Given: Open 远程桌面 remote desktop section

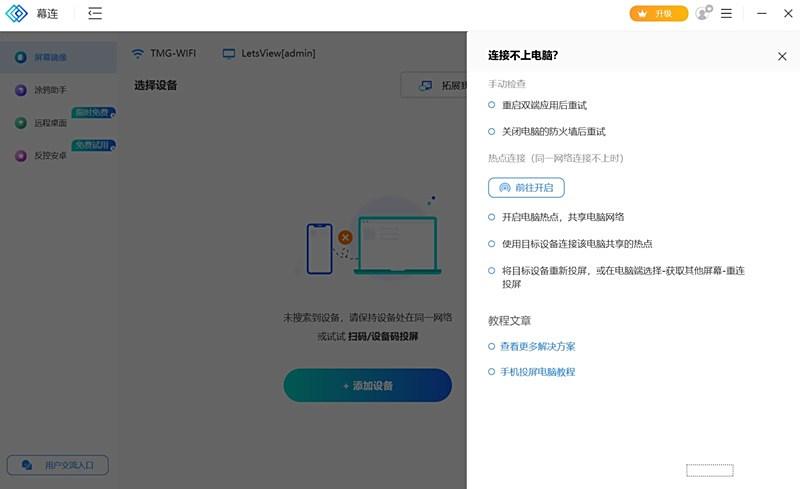Looking at the screenshot, I should (50, 123).
